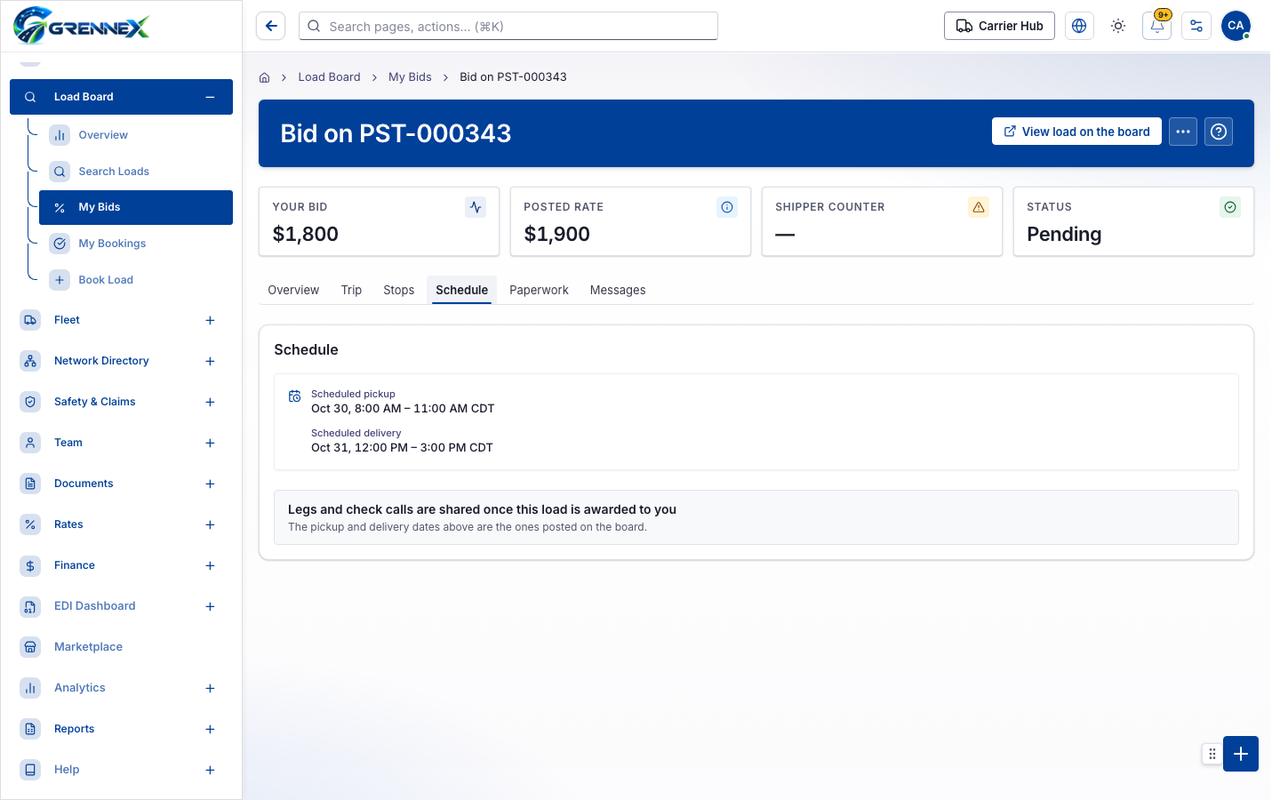Click the back arrow button
The image size is (1280, 800).
(x=271, y=26)
